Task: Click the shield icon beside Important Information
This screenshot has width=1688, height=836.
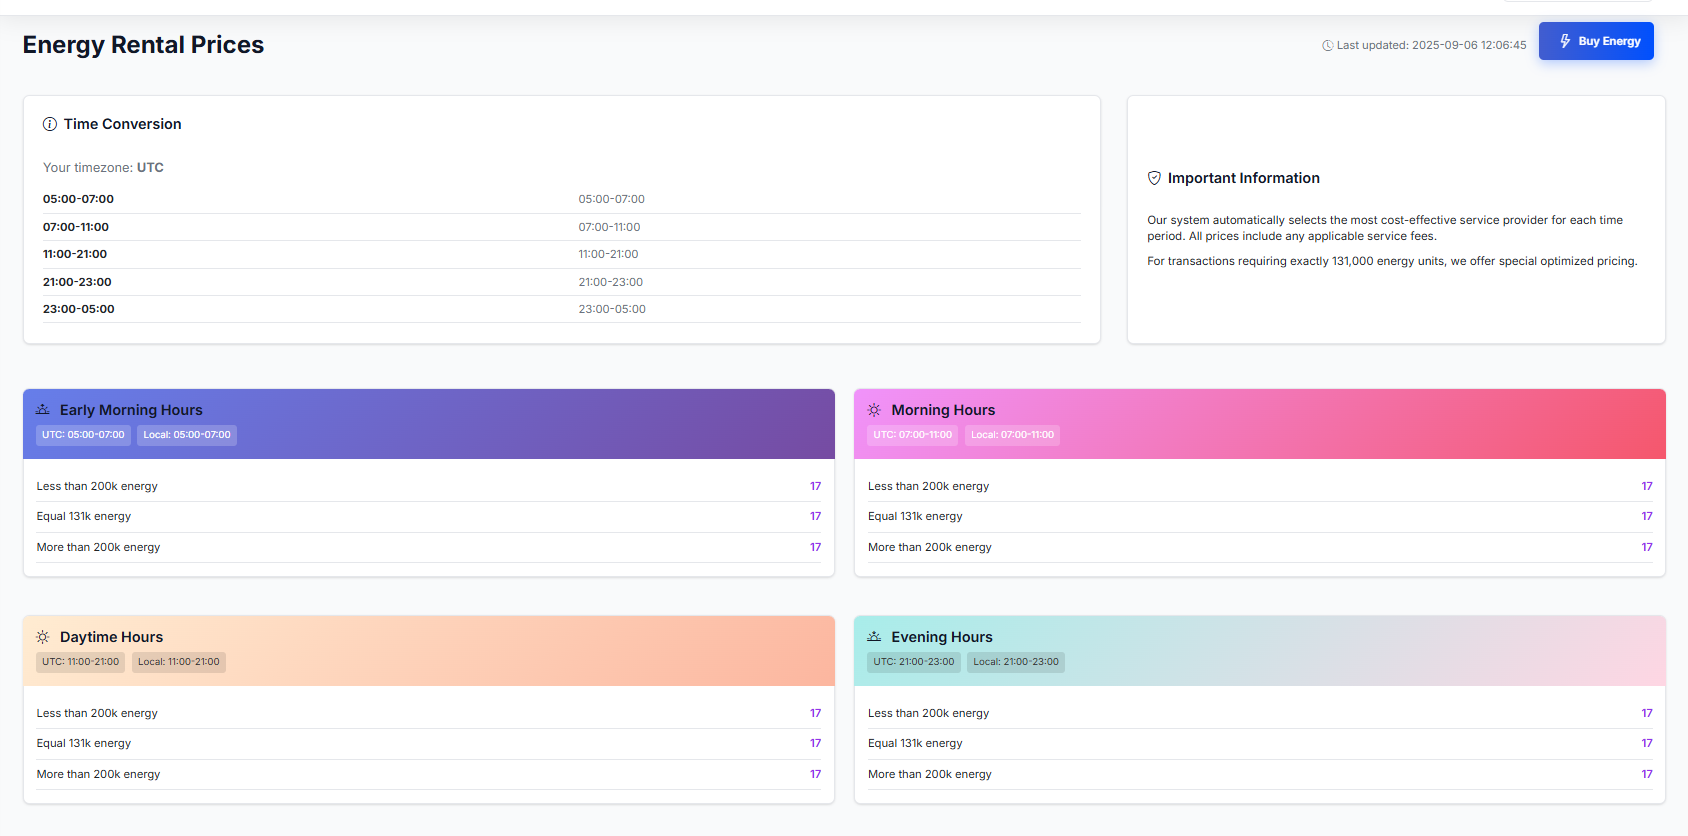Action: tap(1154, 178)
